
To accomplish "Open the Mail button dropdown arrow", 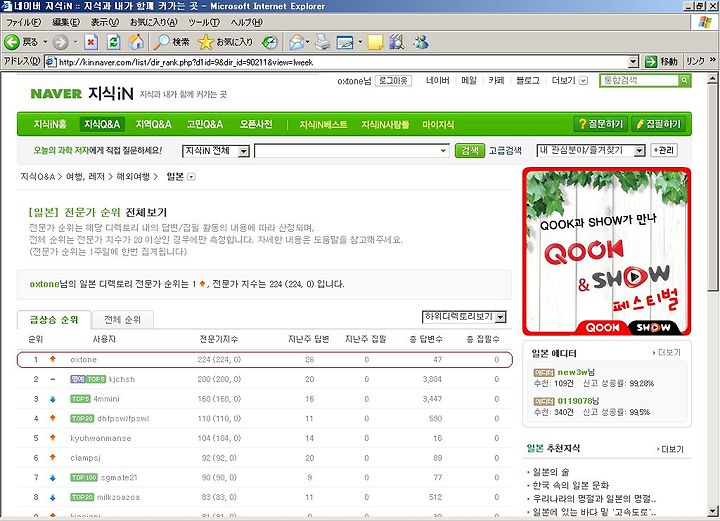I will tap(307, 42).
